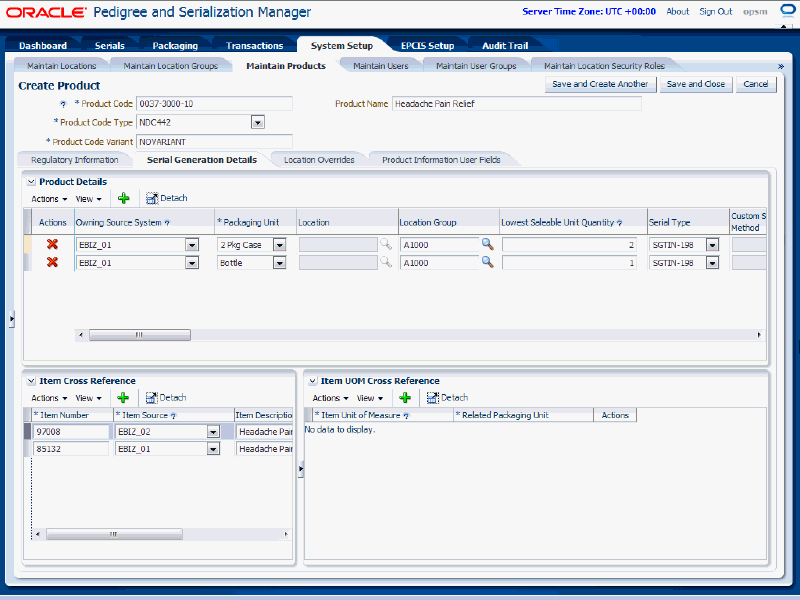This screenshot has width=800, height=600.
Task: Expand the left side panel splitter arrow
Action: 11,319
